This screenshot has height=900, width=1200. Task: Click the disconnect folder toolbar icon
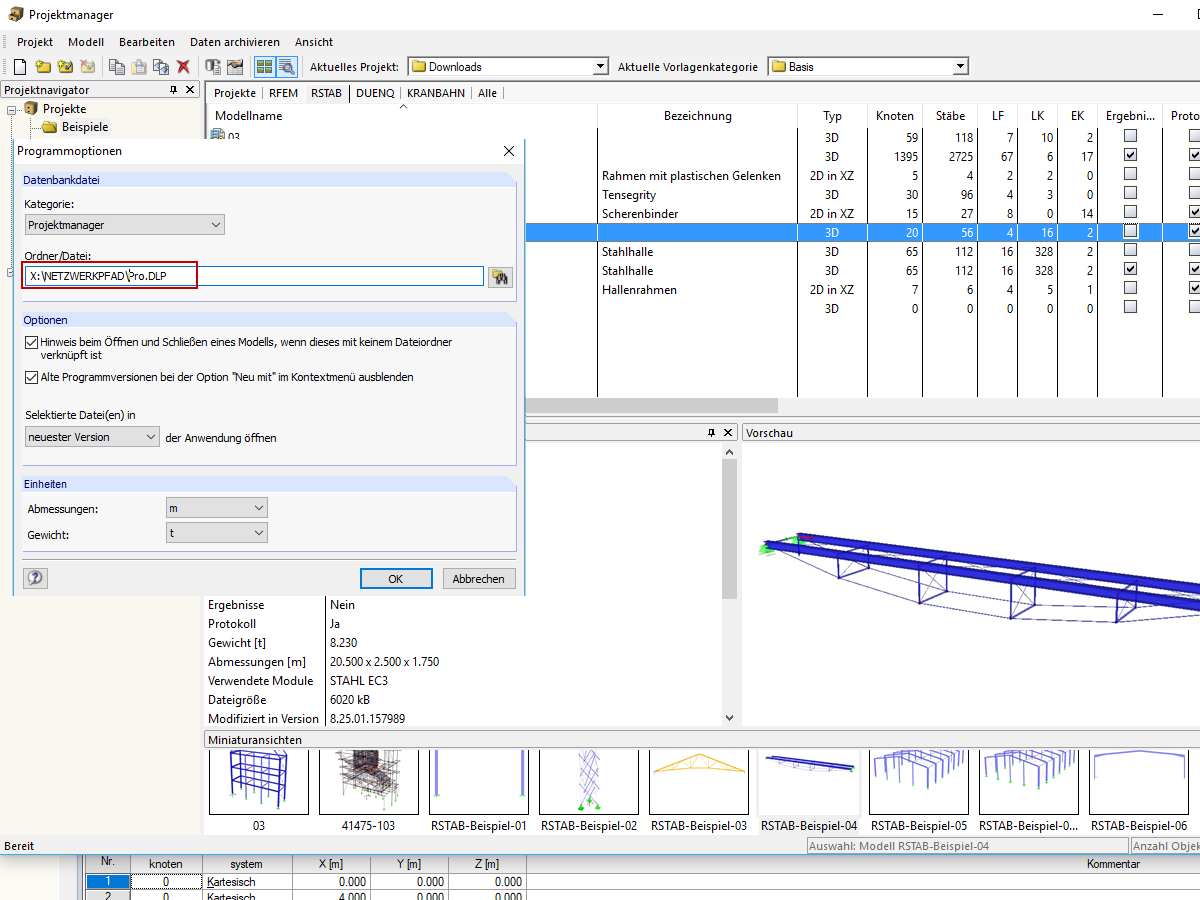pyautogui.click(x=87, y=67)
